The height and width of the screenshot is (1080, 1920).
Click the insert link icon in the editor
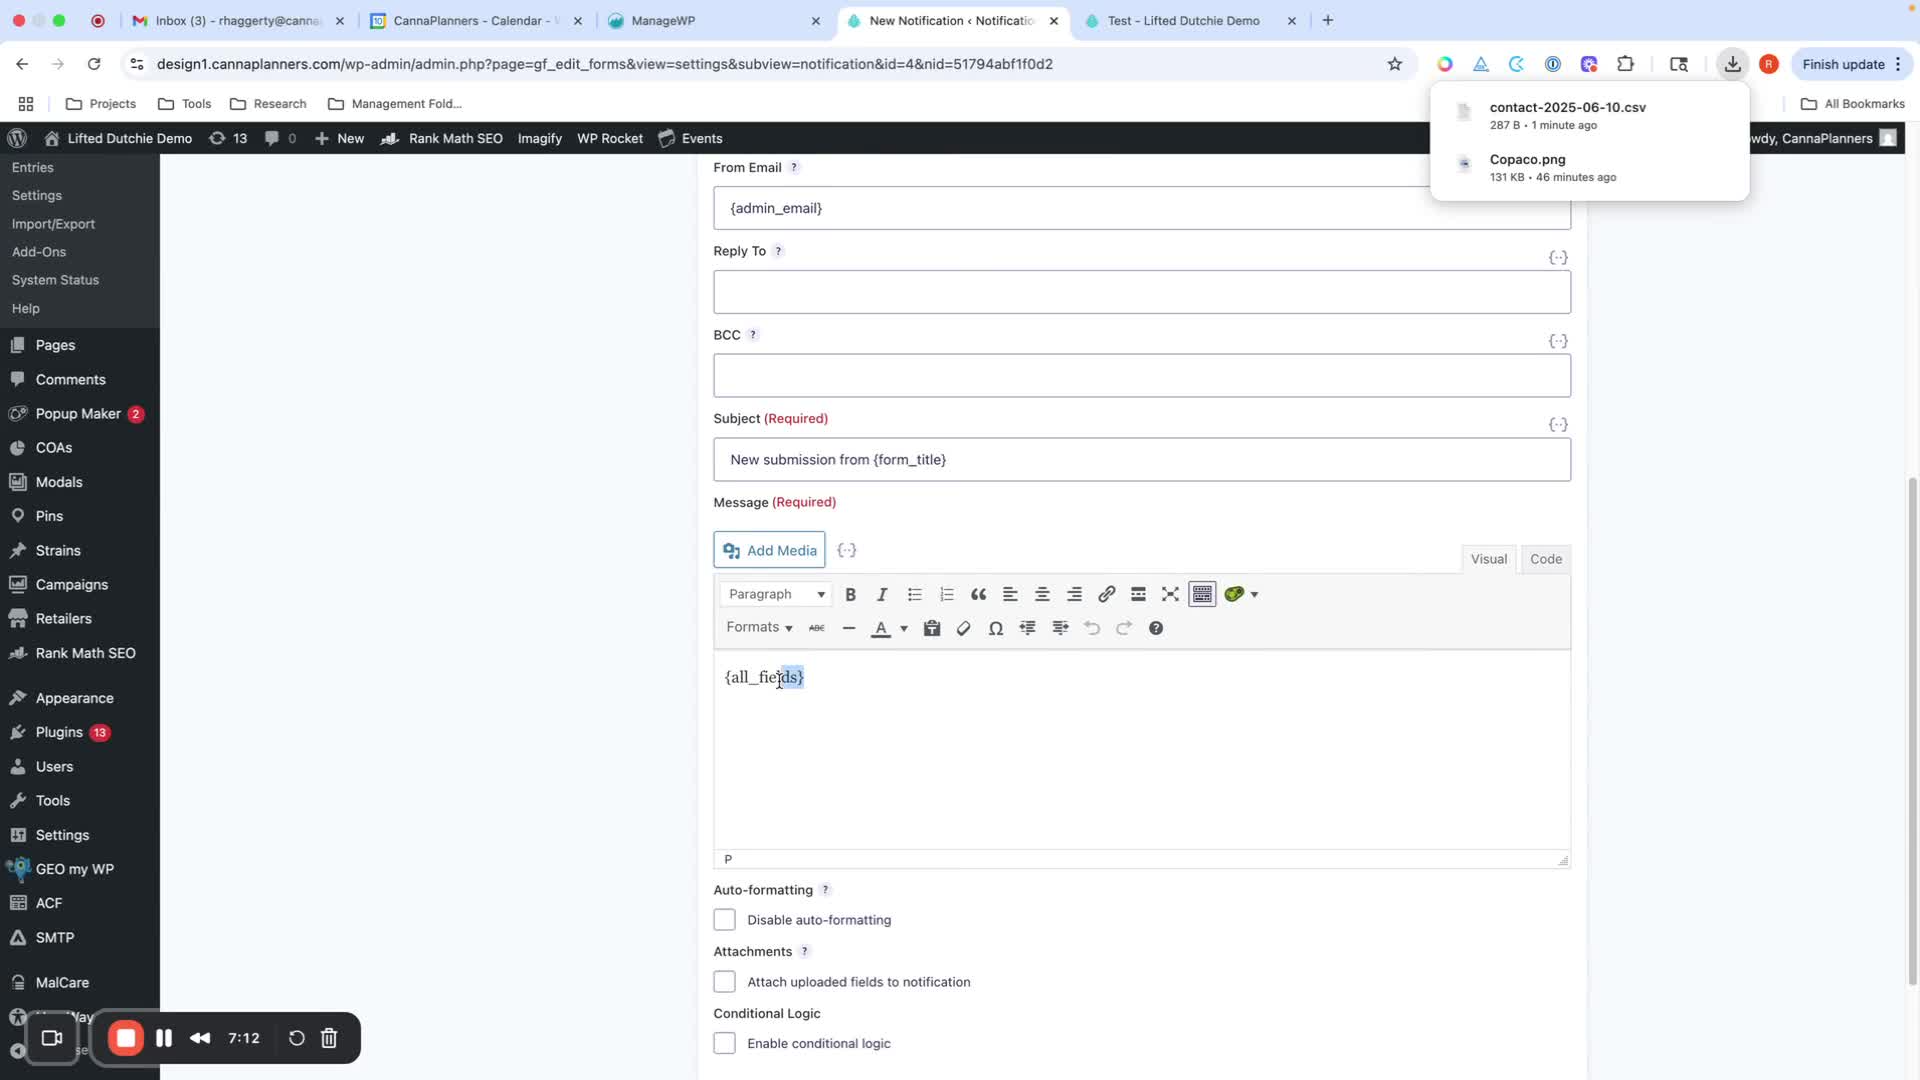[1106, 594]
